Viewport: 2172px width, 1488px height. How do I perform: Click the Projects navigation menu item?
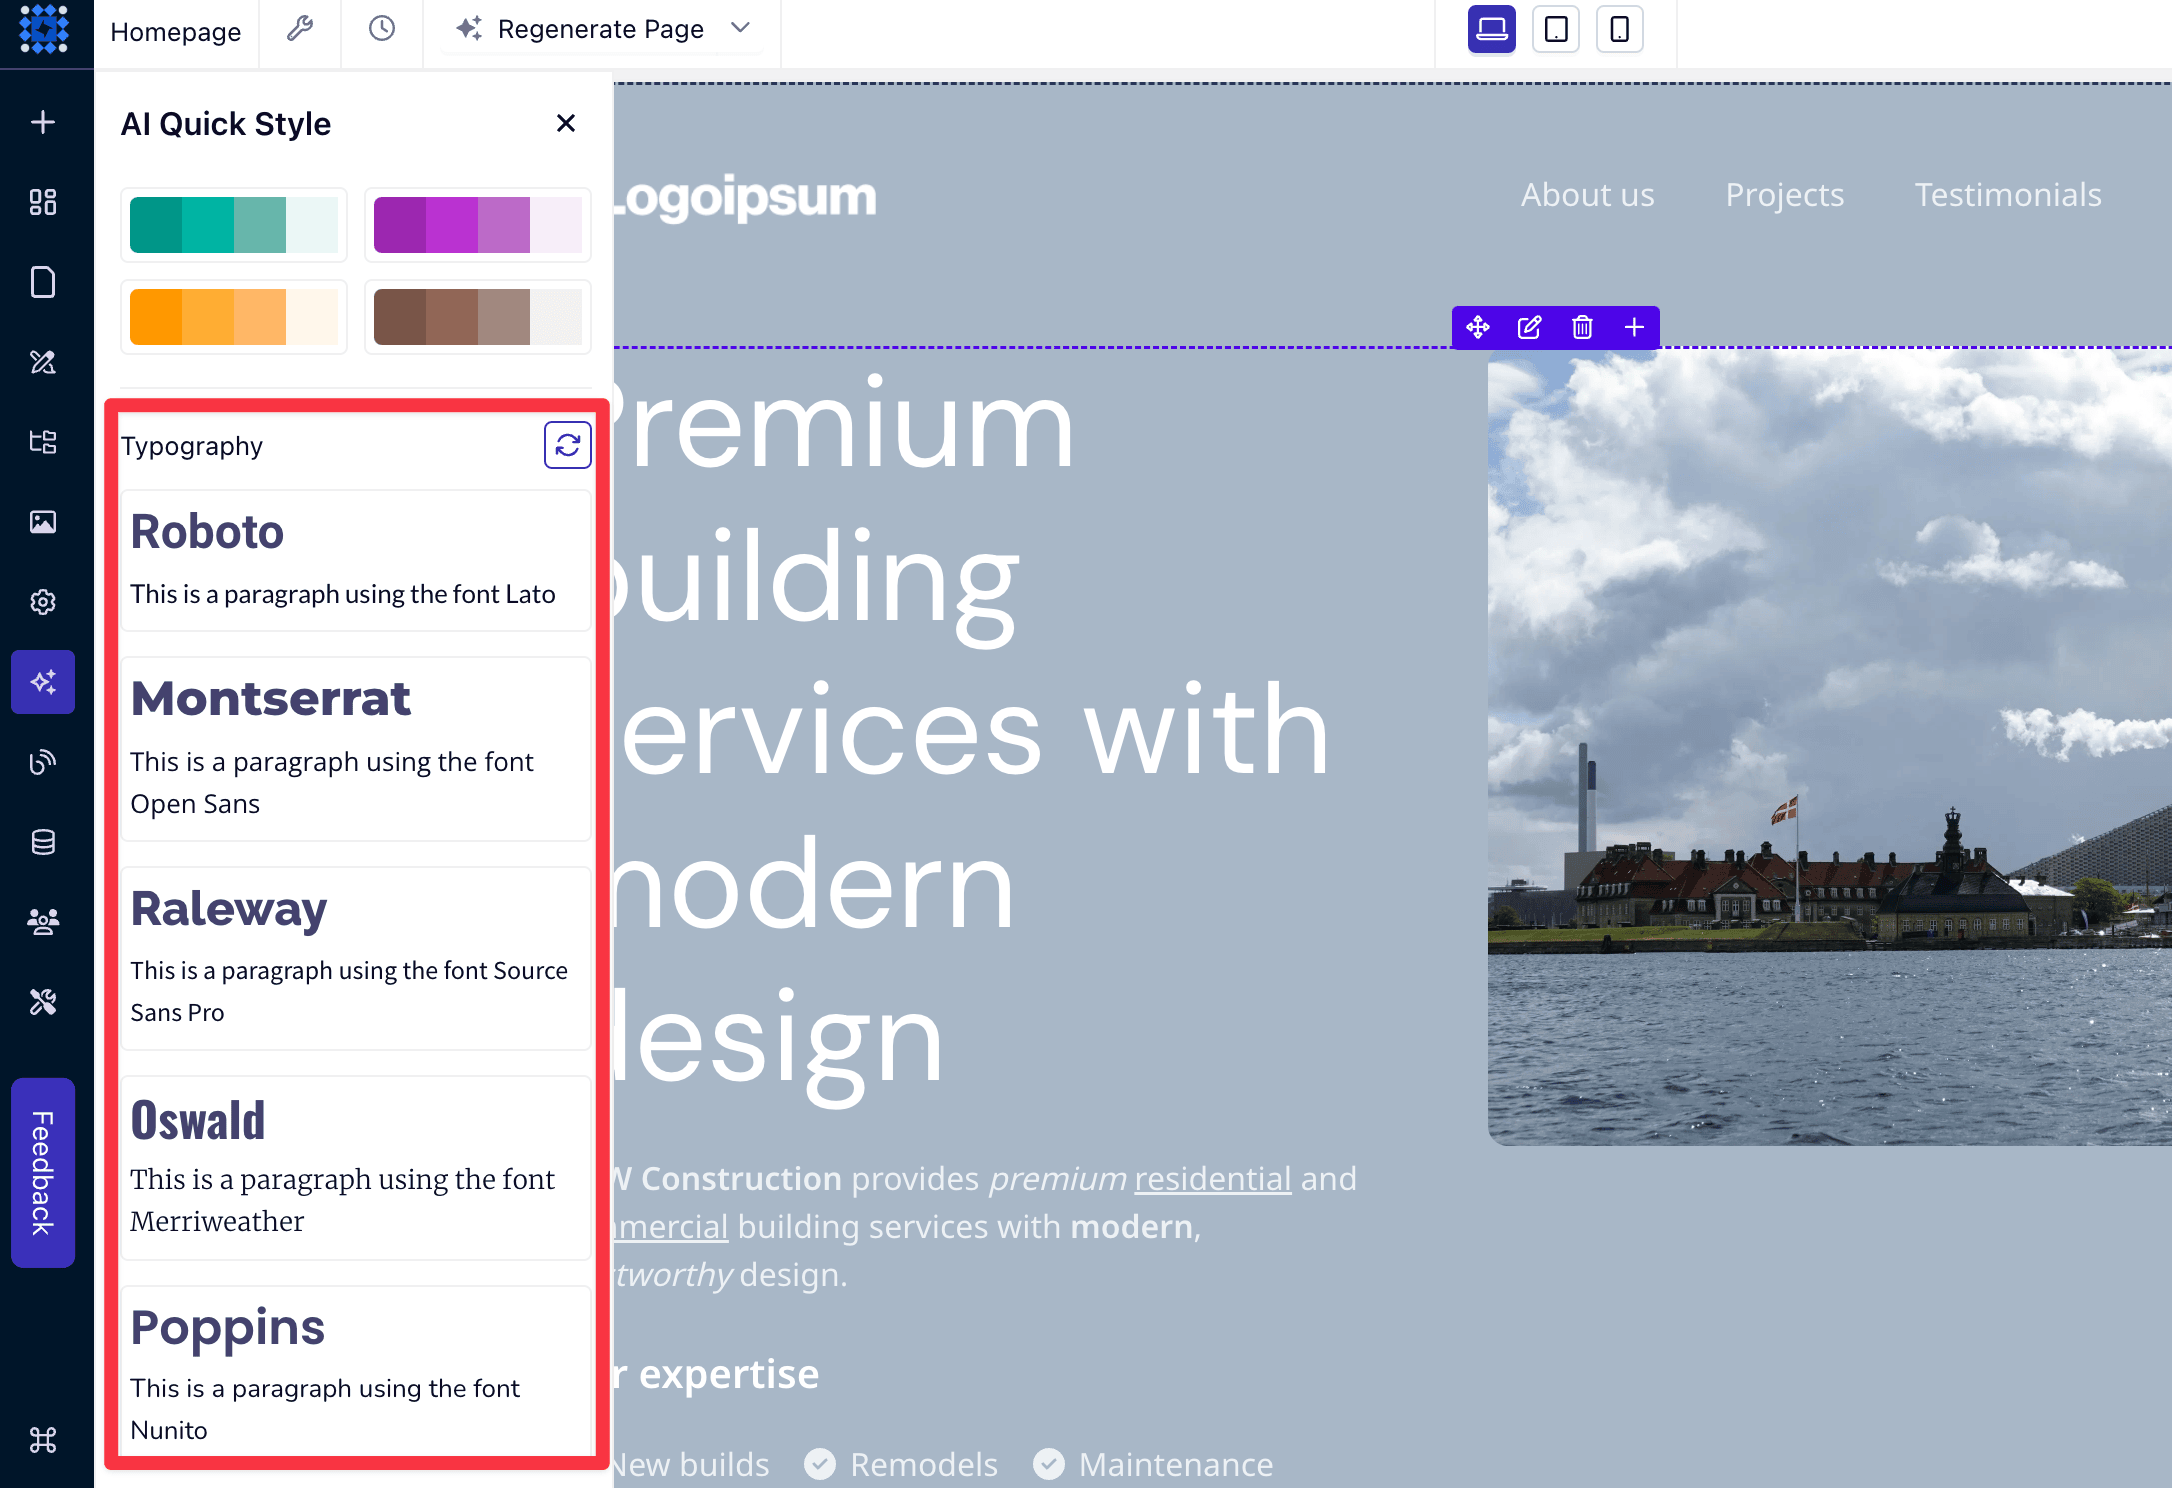point(1784,196)
